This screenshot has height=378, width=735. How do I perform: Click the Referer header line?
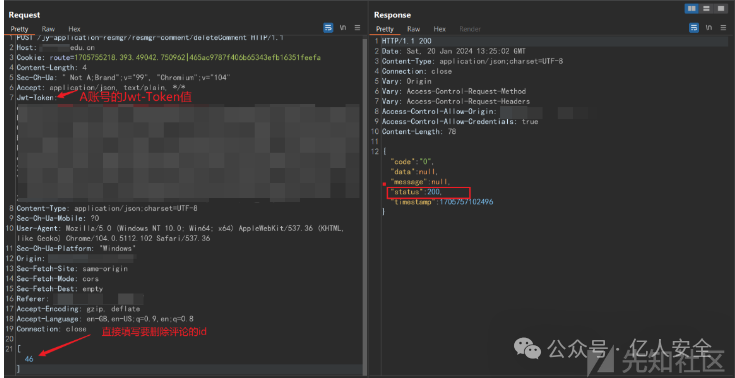pyautogui.click(x=80, y=299)
